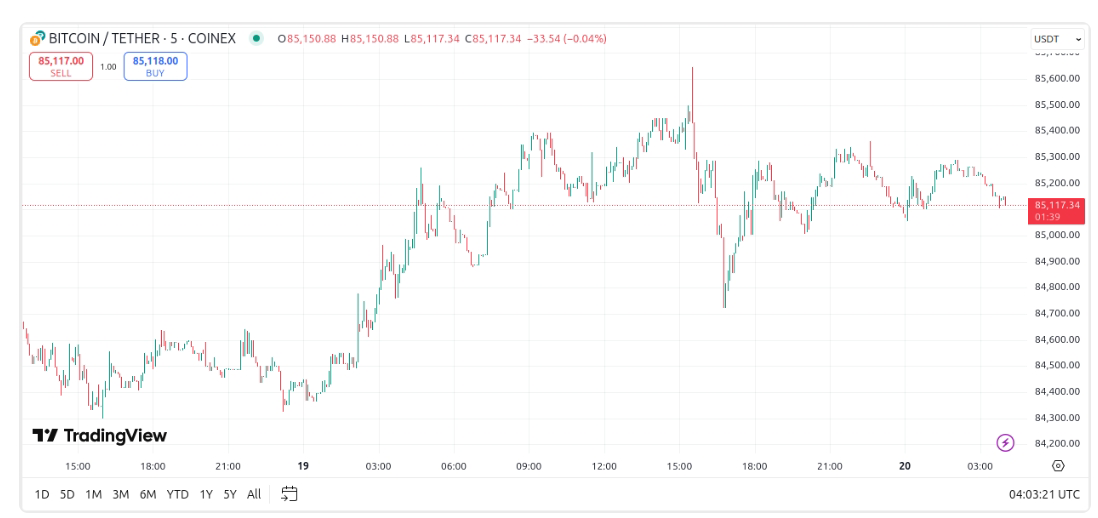Click the red 85,117.34 current price label
Screen dimensions: 1098x518
point(1058,210)
